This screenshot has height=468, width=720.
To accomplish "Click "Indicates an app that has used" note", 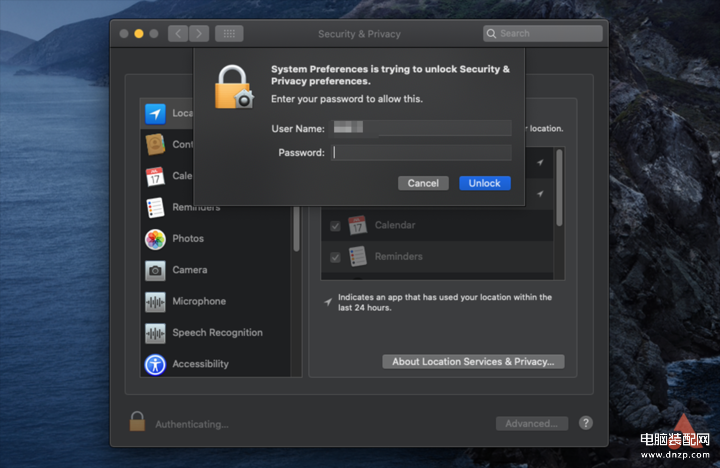I will click(445, 302).
